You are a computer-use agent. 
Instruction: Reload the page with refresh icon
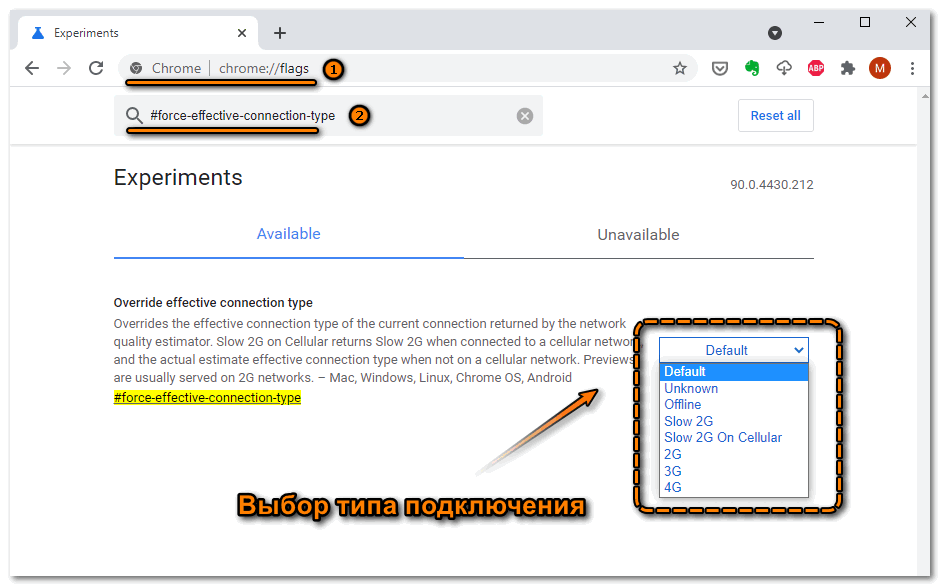coord(96,68)
